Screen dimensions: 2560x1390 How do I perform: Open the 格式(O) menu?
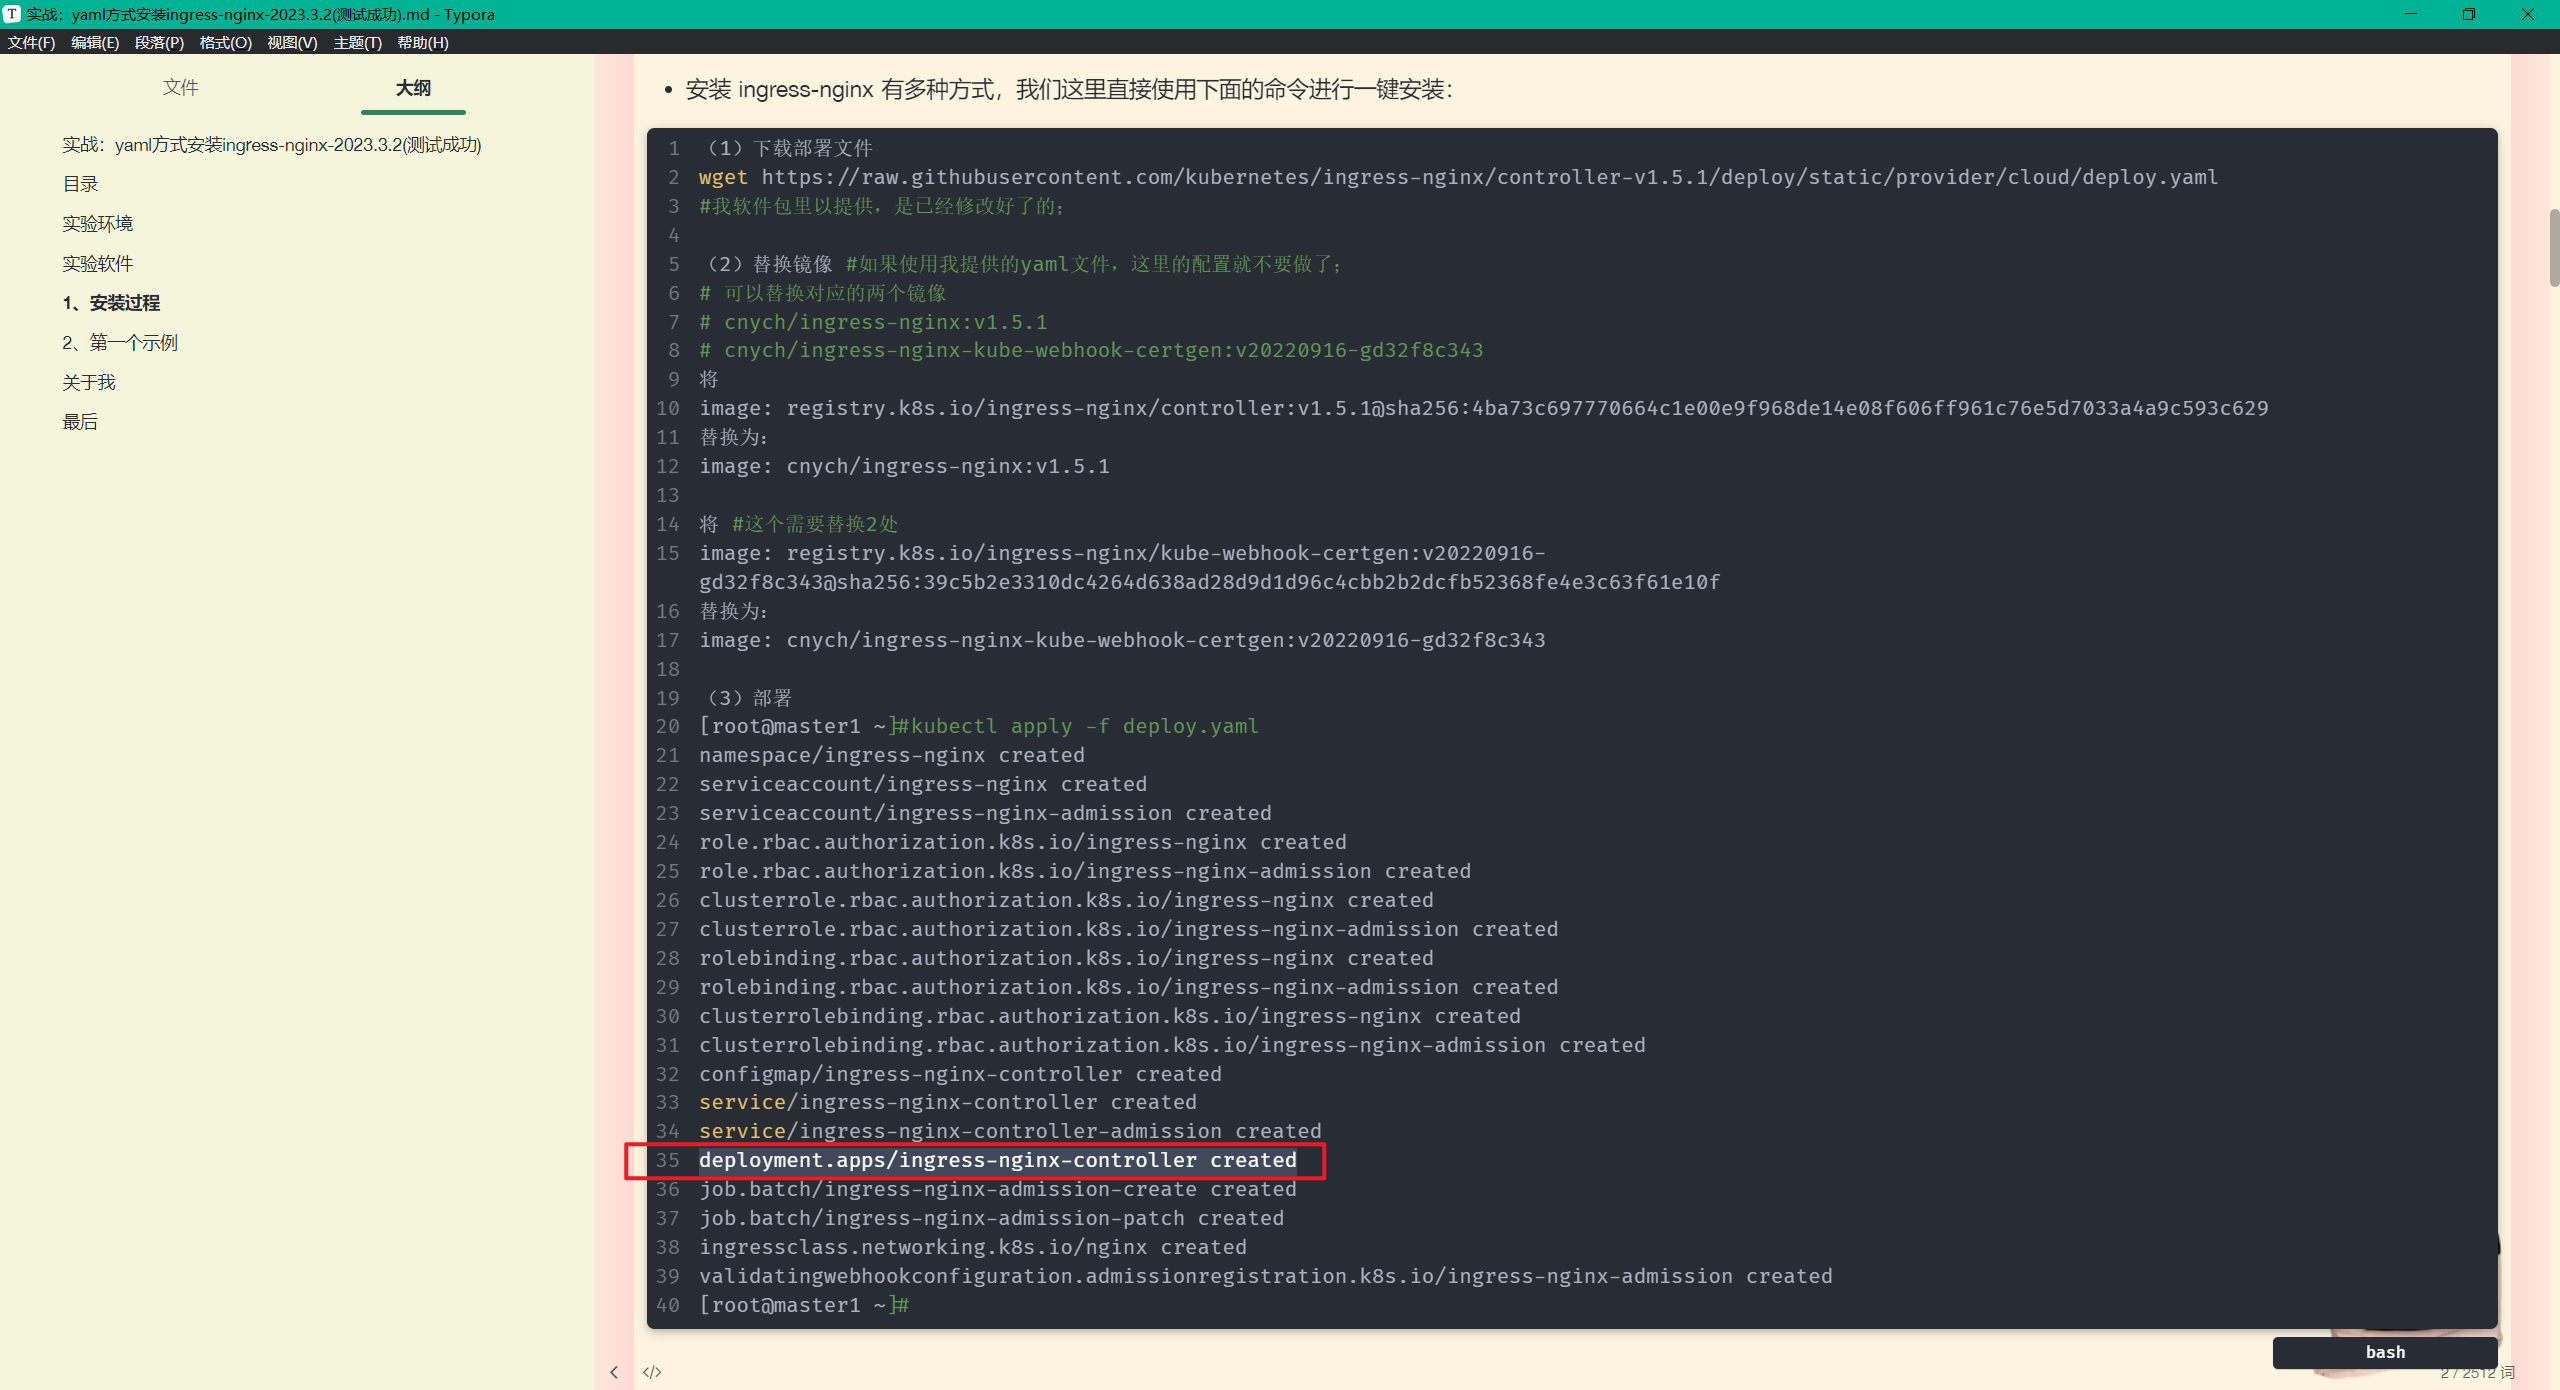point(225,42)
